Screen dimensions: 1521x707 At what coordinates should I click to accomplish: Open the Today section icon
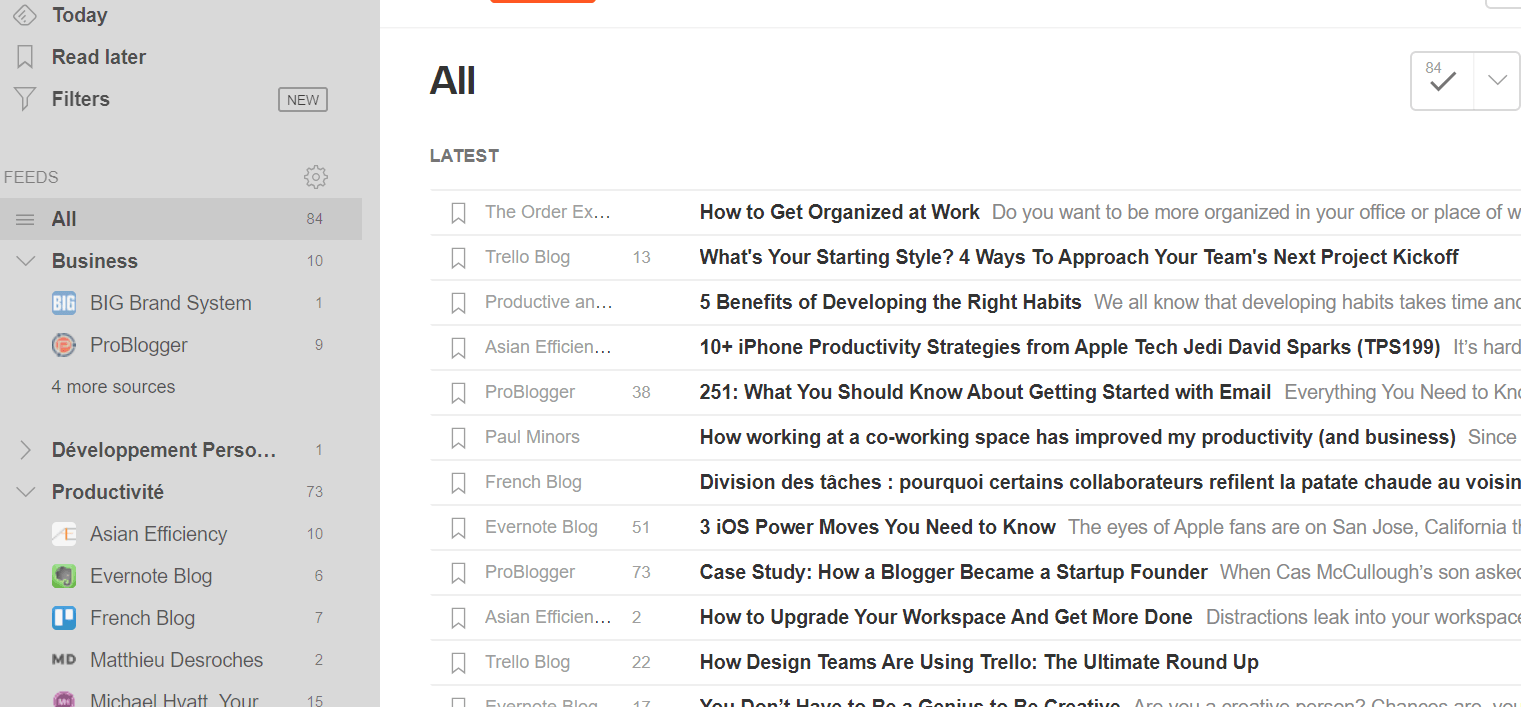pyautogui.click(x=25, y=15)
